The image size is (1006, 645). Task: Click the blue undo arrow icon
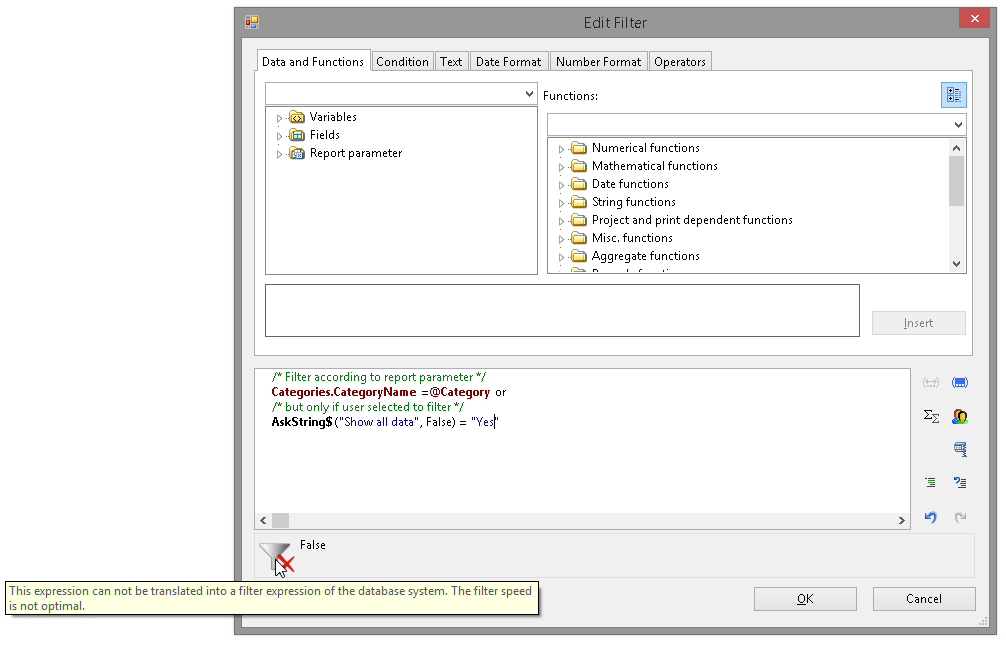tap(930, 517)
